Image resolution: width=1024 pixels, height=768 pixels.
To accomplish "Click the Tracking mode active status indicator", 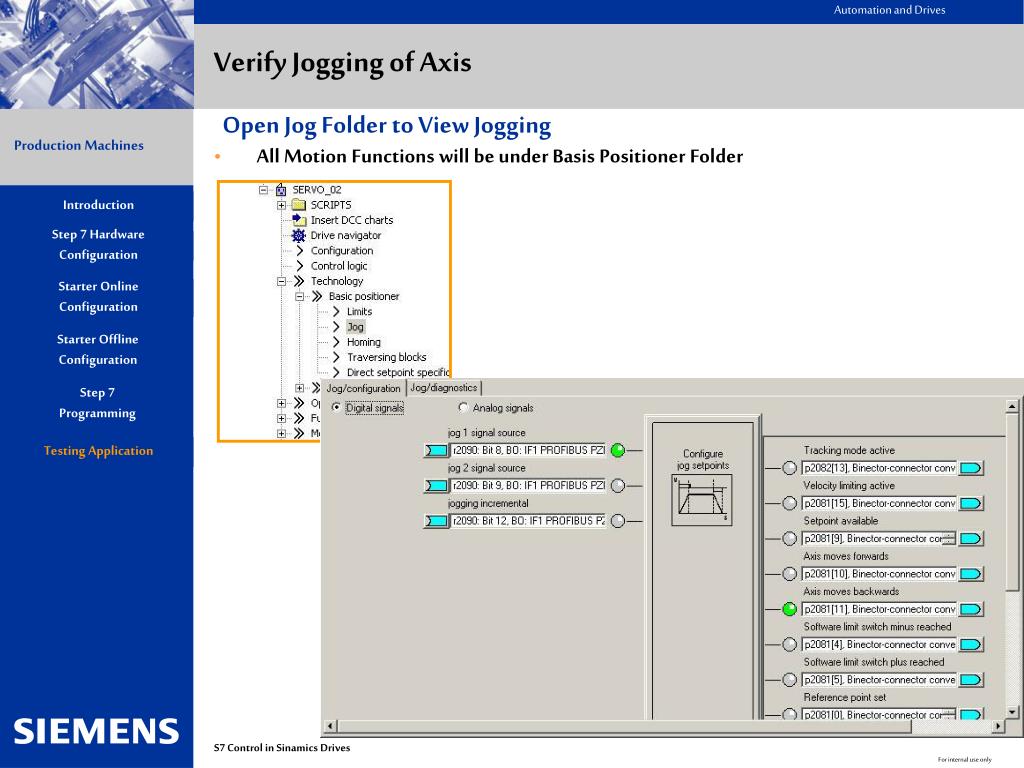I will [x=790, y=468].
